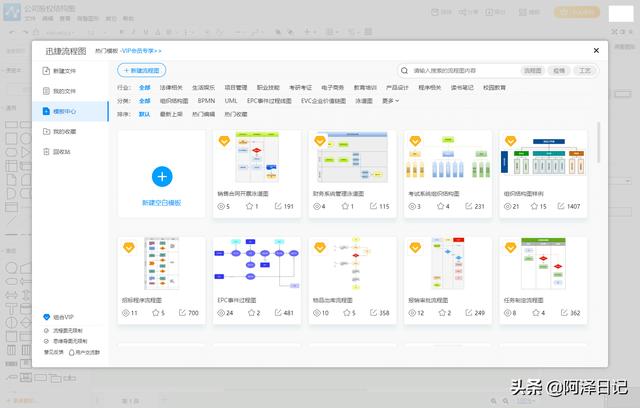Click the 新建空白模板 link text
Viewport: 640px width, 408px height.
point(162,203)
